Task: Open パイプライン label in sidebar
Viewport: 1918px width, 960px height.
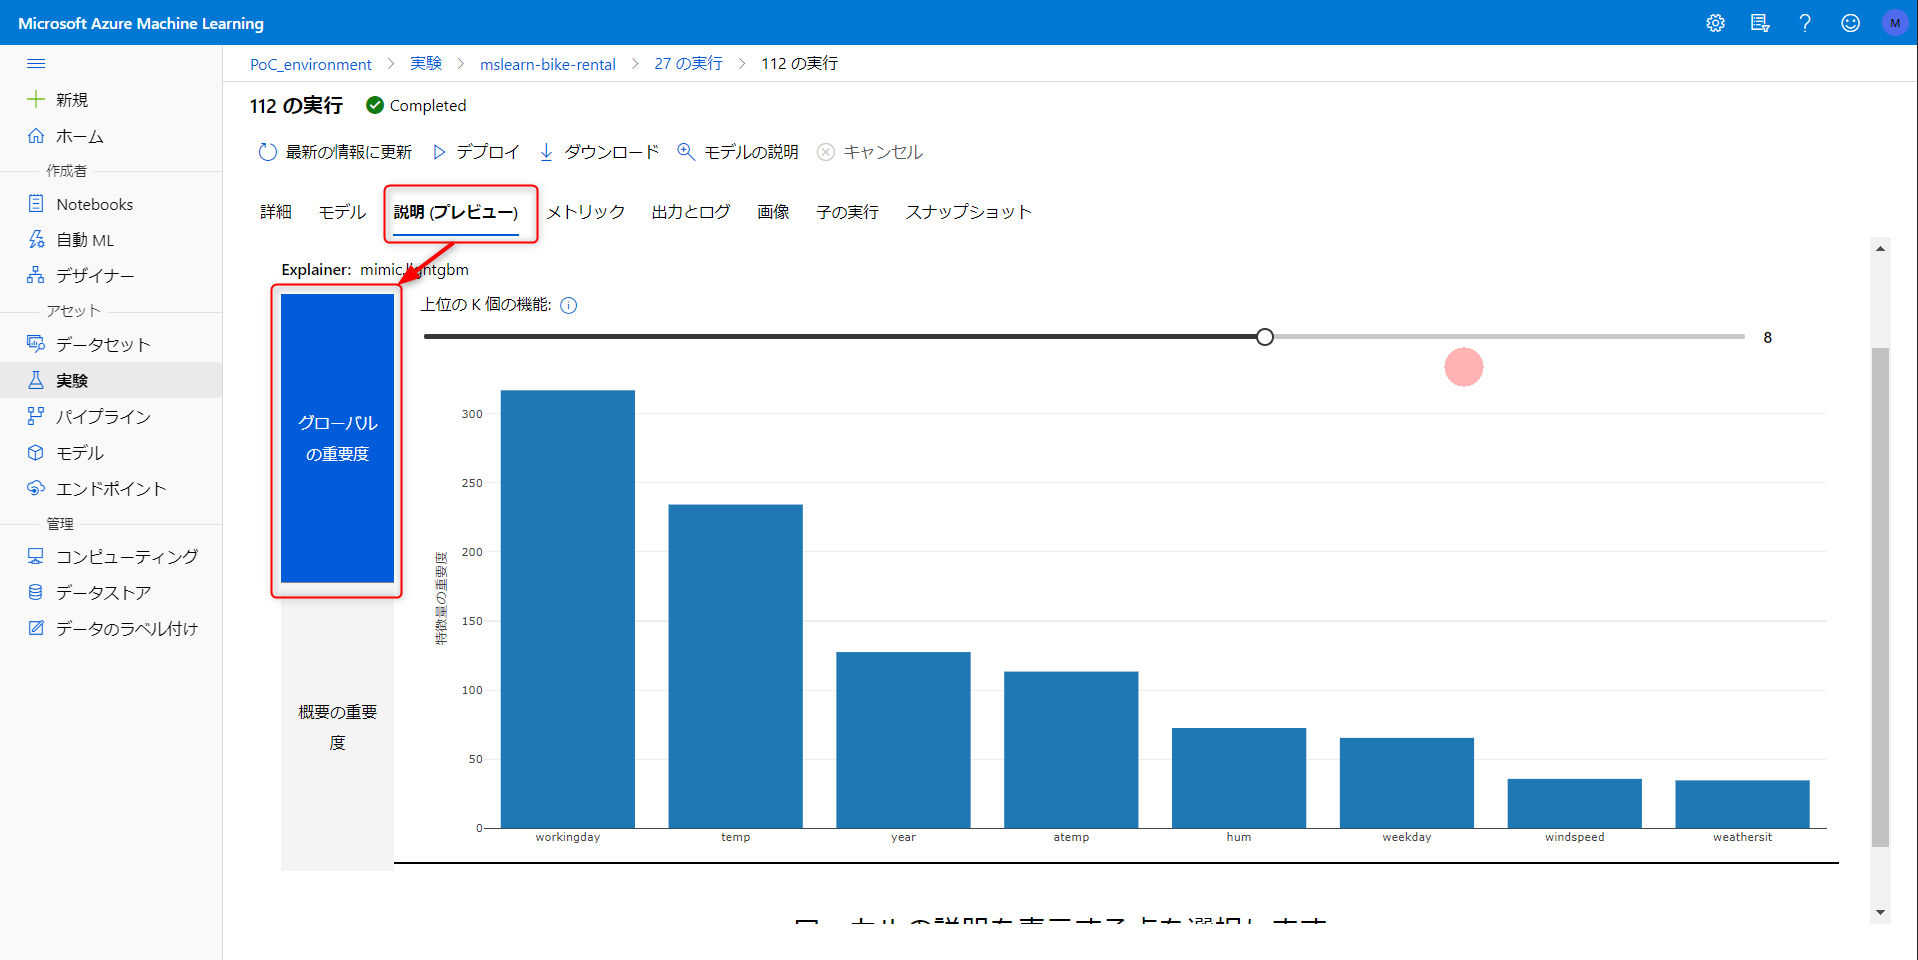Action: pyautogui.click(x=103, y=416)
